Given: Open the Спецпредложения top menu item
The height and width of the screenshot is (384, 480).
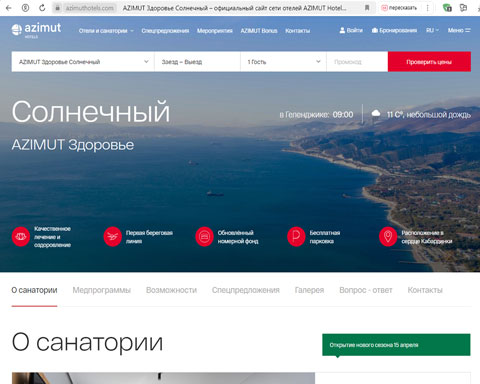Looking at the screenshot, I should [165, 31].
